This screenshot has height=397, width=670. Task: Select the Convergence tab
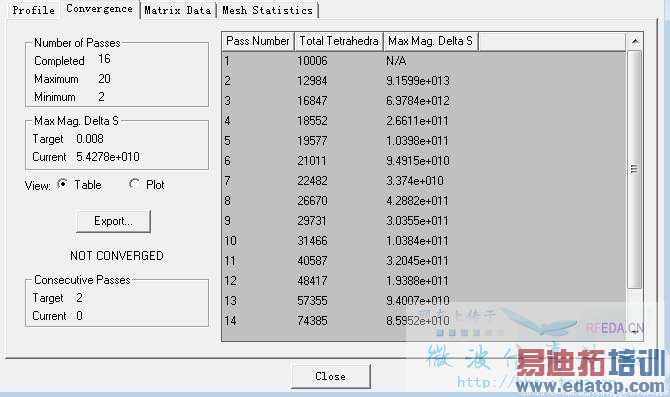(100, 9)
